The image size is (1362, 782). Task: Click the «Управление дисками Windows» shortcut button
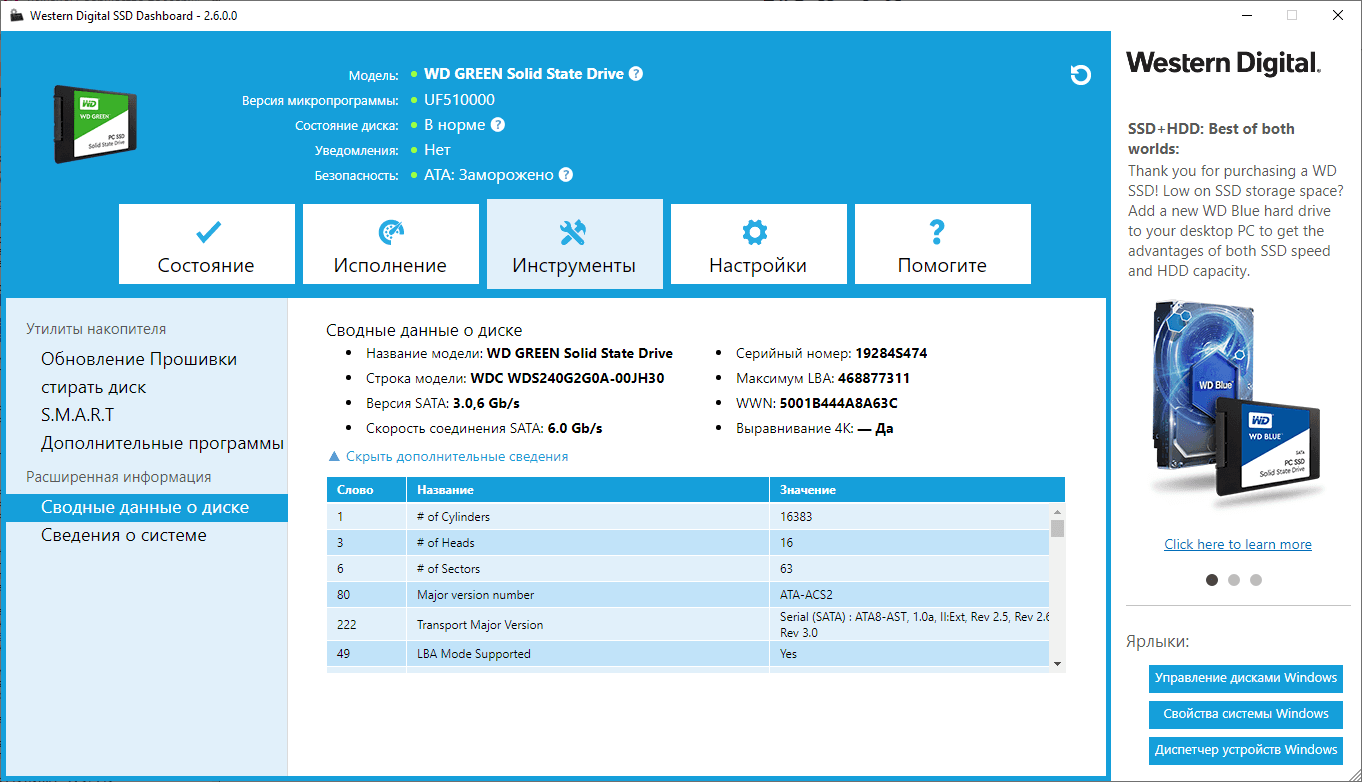coord(1246,678)
